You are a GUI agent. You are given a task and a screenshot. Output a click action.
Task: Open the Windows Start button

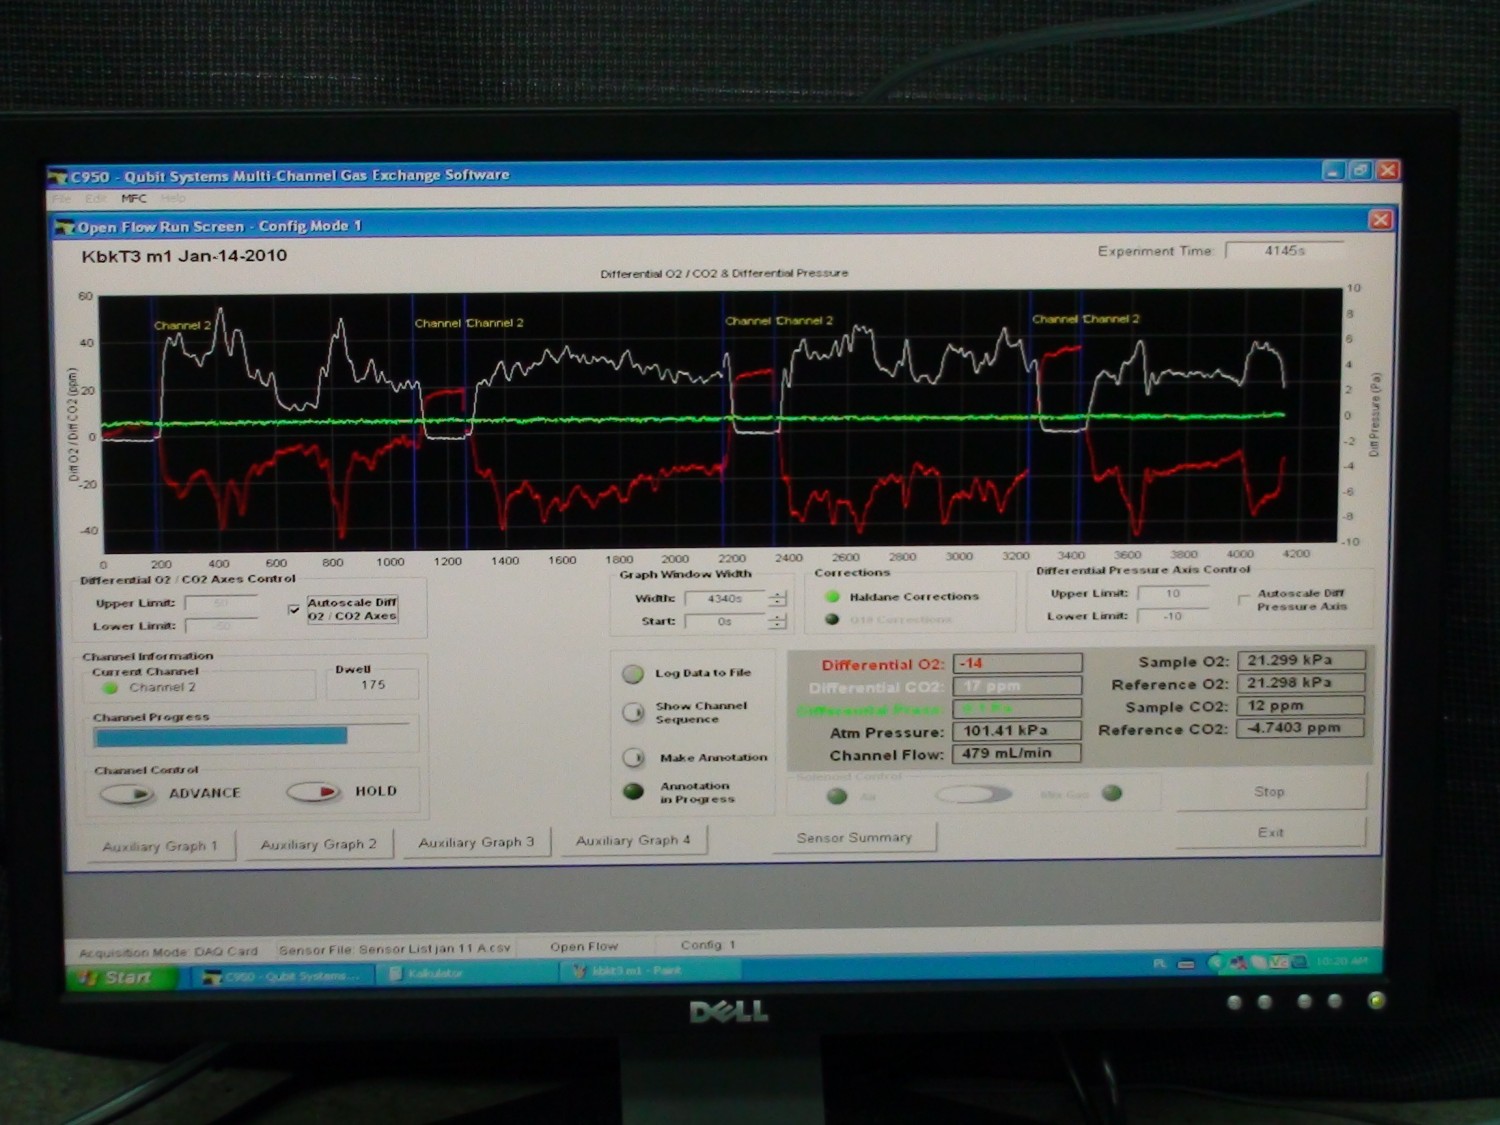120,977
